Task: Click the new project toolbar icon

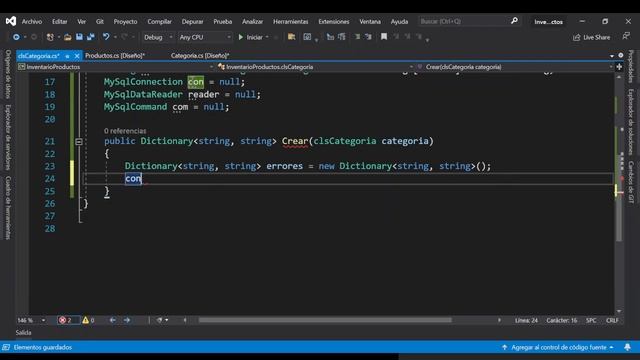Action: coord(50,37)
